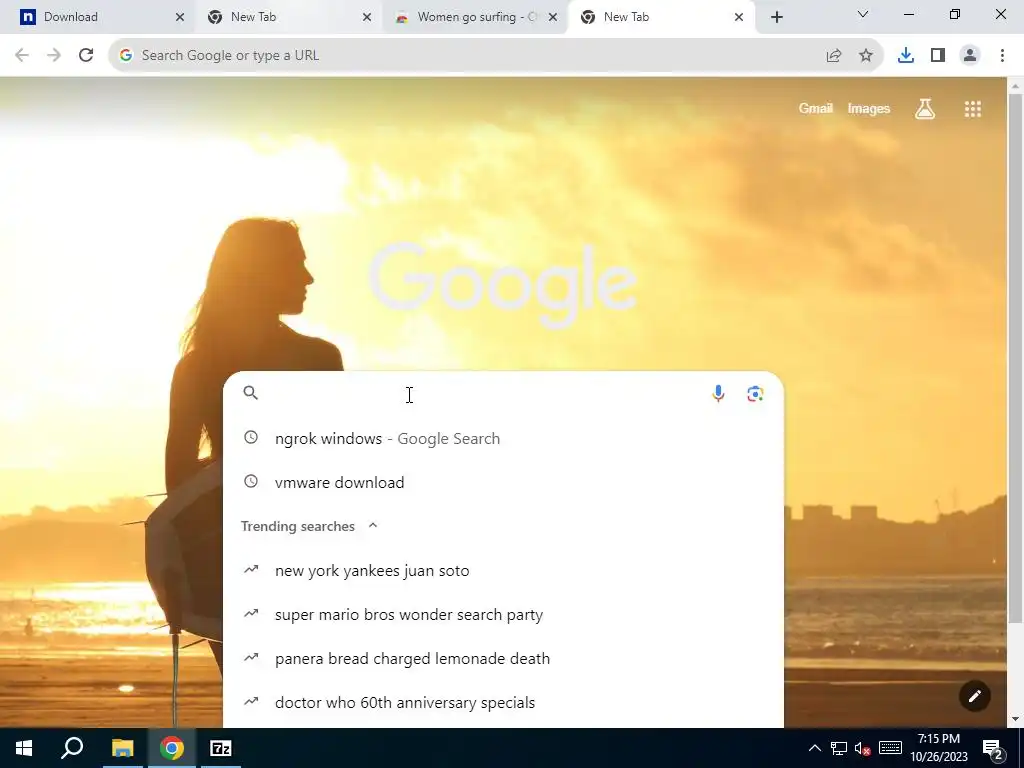Close the Women go surfing tab
The height and width of the screenshot is (768, 1024).
coord(552,17)
